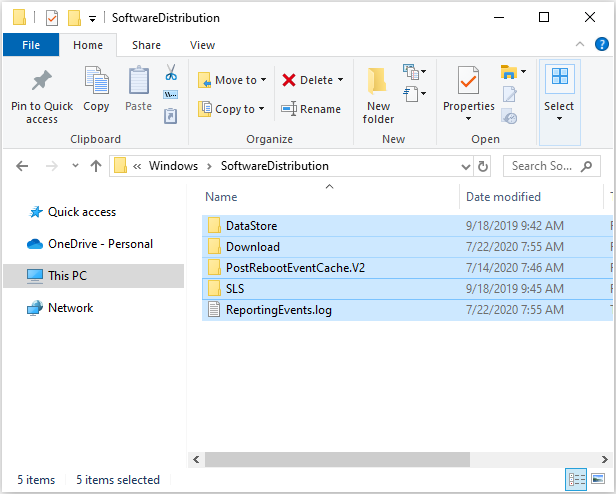
Task: Click the Copy icon in Clipboard group
Action: pos(97,81)
